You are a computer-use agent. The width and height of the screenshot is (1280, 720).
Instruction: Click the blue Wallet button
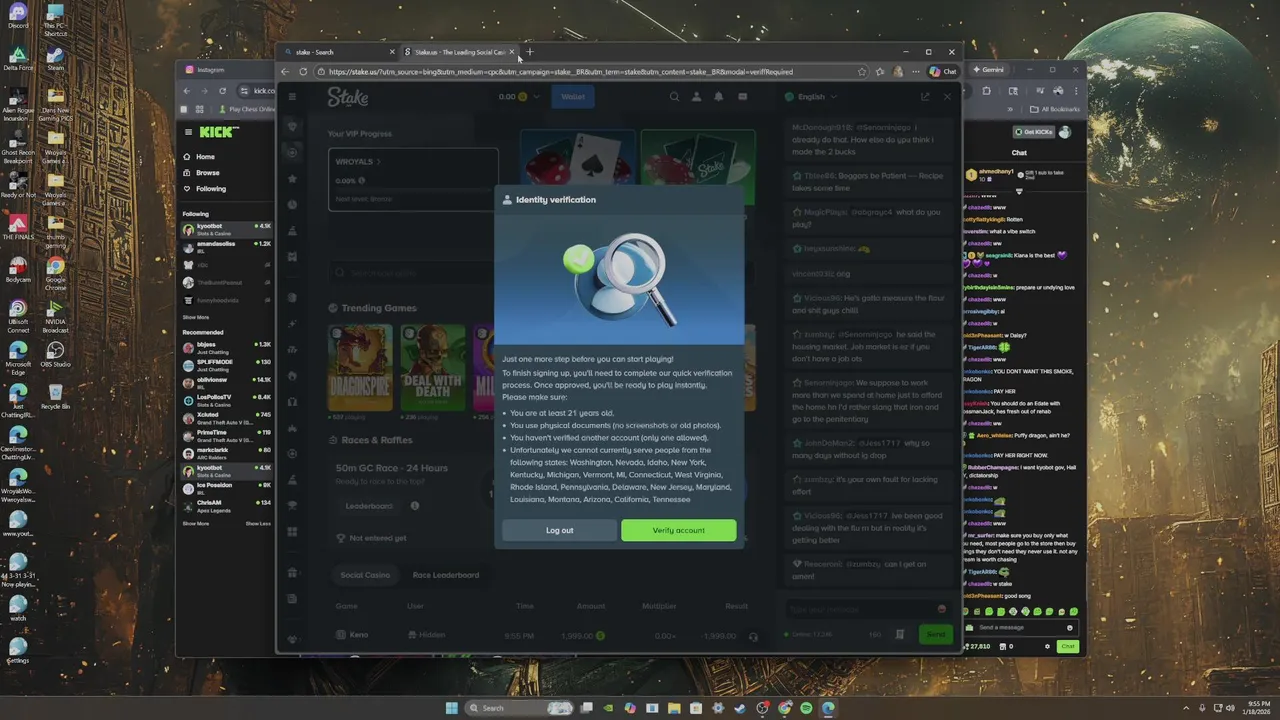point(573,97)
